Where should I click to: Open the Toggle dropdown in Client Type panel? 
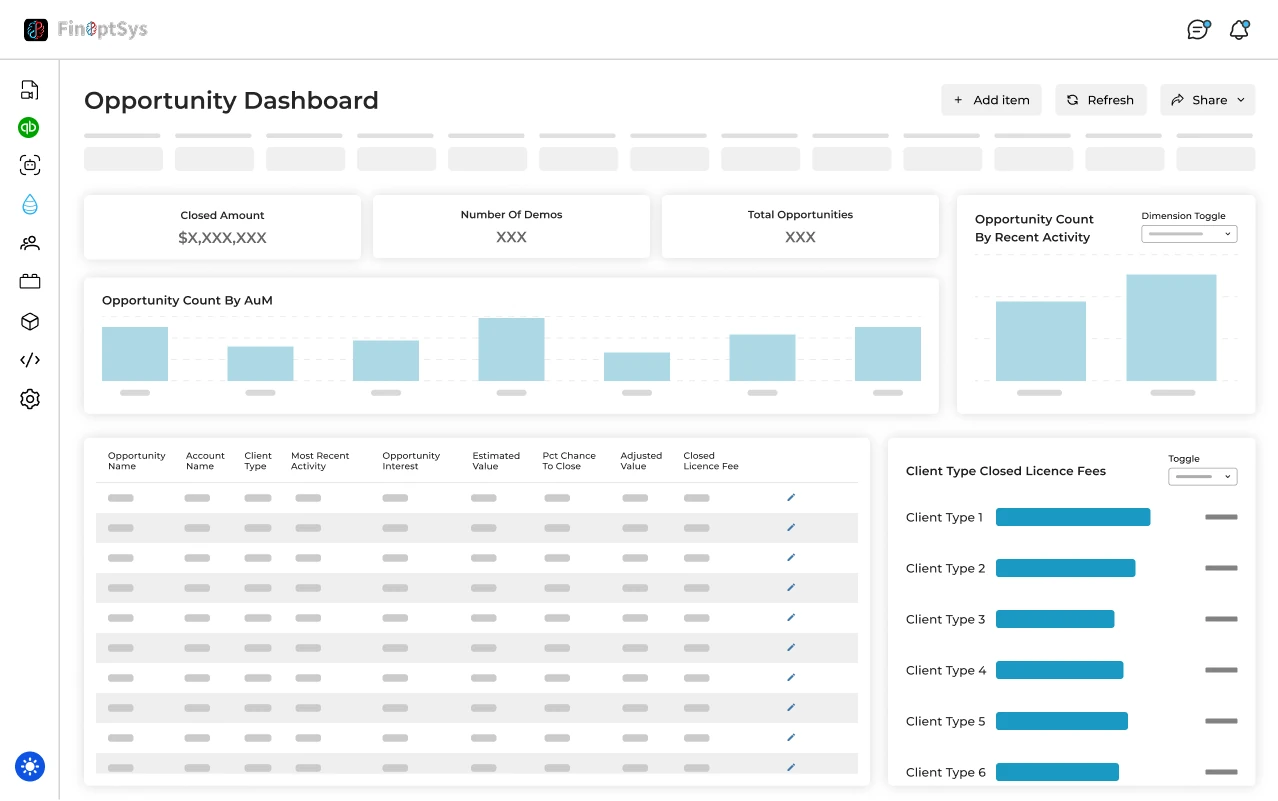[1203, 477]
